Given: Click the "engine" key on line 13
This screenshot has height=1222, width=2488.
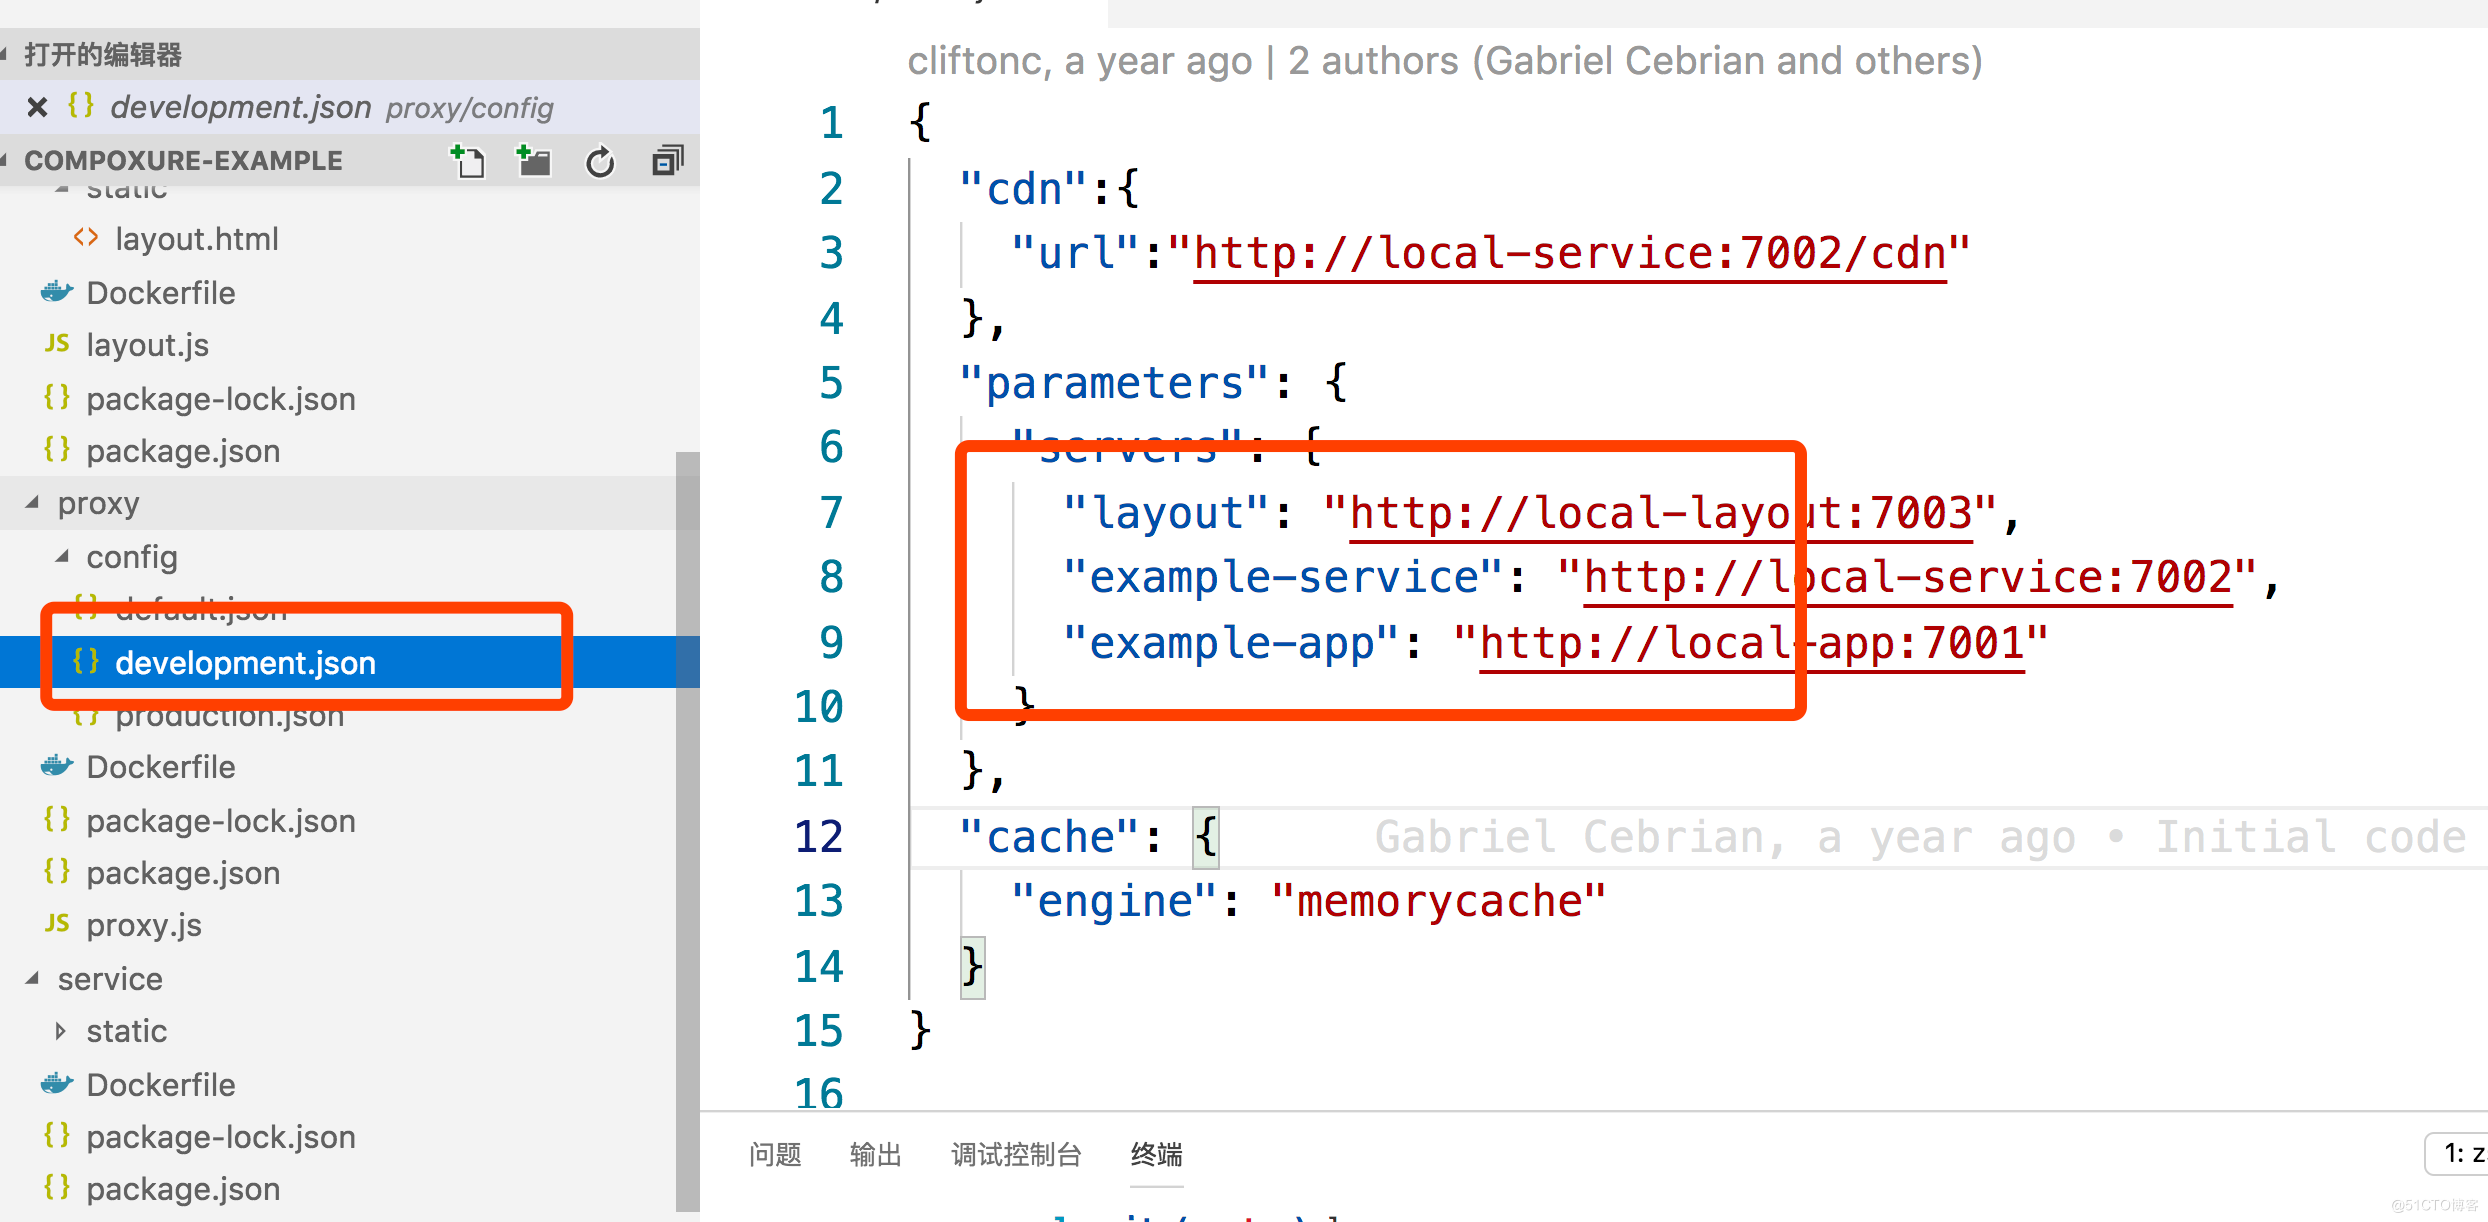Looking at the screenshot, I should (1114, 902).
